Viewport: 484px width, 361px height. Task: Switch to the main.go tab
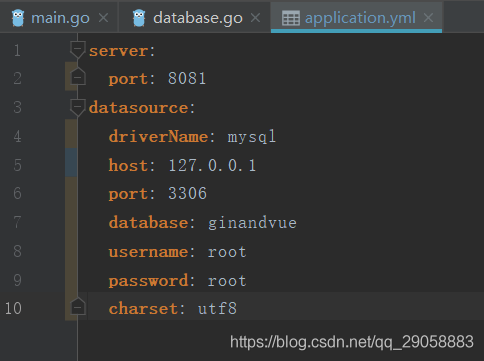tap(60, 18)
